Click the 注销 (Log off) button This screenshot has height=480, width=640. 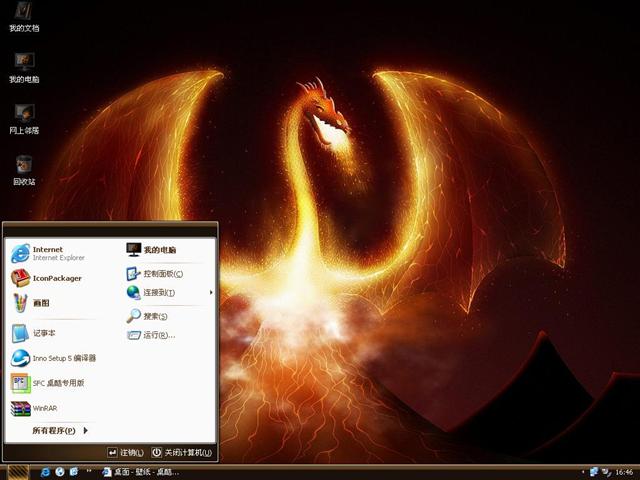[x=125, y=453]
